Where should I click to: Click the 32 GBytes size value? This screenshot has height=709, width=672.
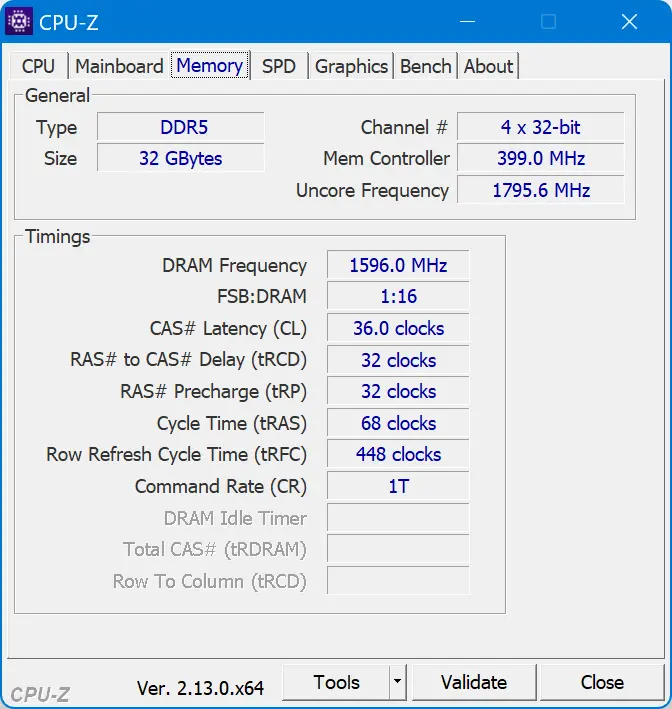click(x=181, y=158)
